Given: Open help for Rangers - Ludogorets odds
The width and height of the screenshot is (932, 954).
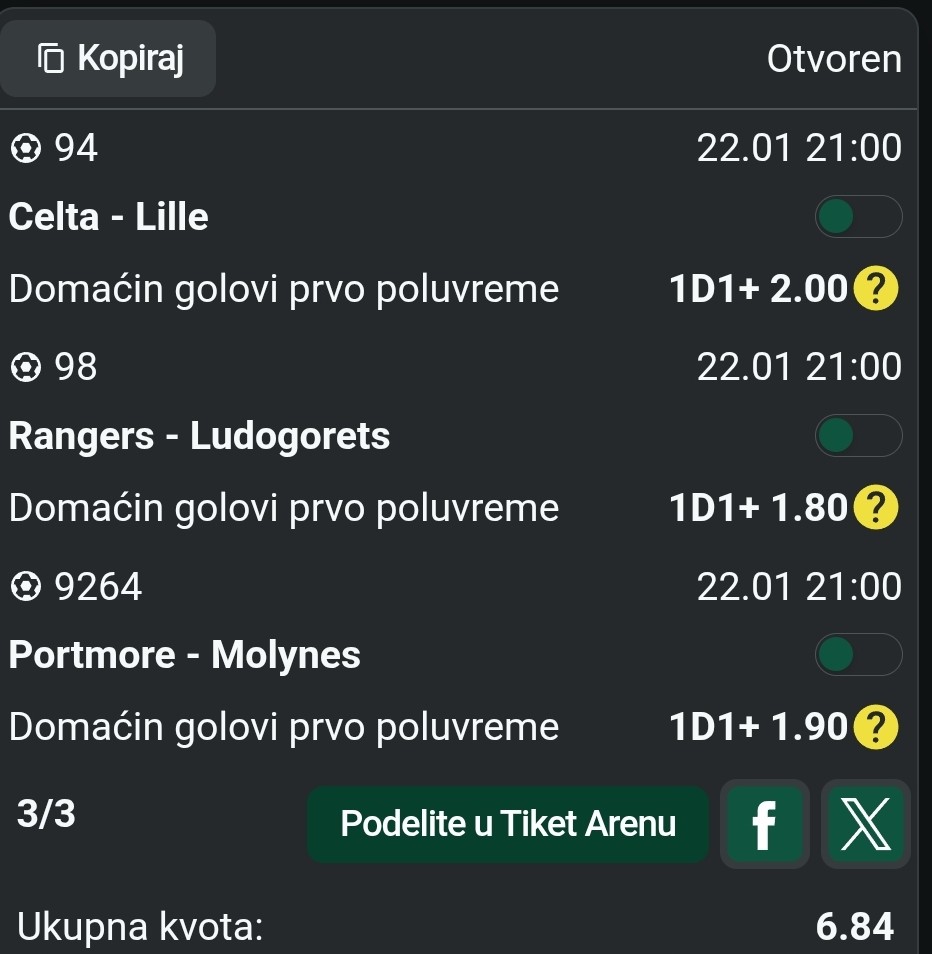Looking at the screenshot, I should click(x=877, y=509).
